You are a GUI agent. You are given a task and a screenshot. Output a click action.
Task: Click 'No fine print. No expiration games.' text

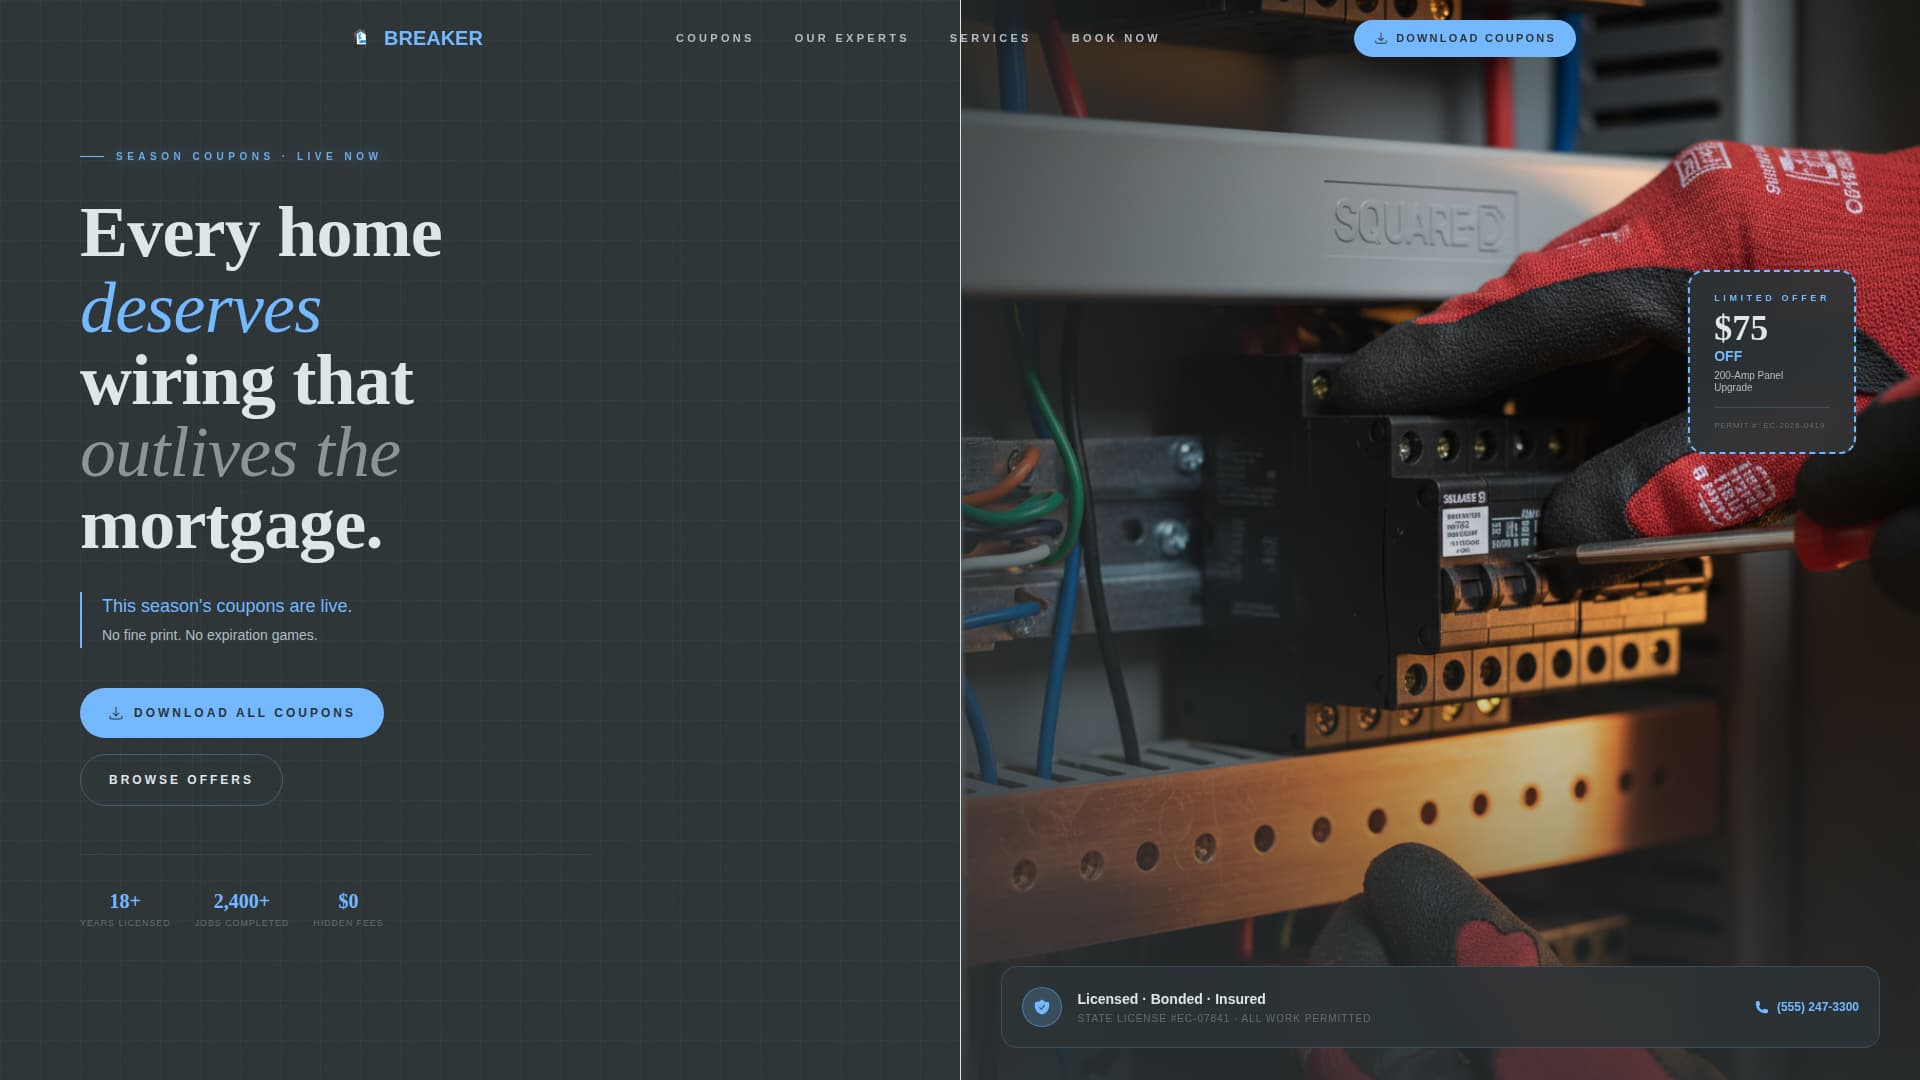point(209,635)
